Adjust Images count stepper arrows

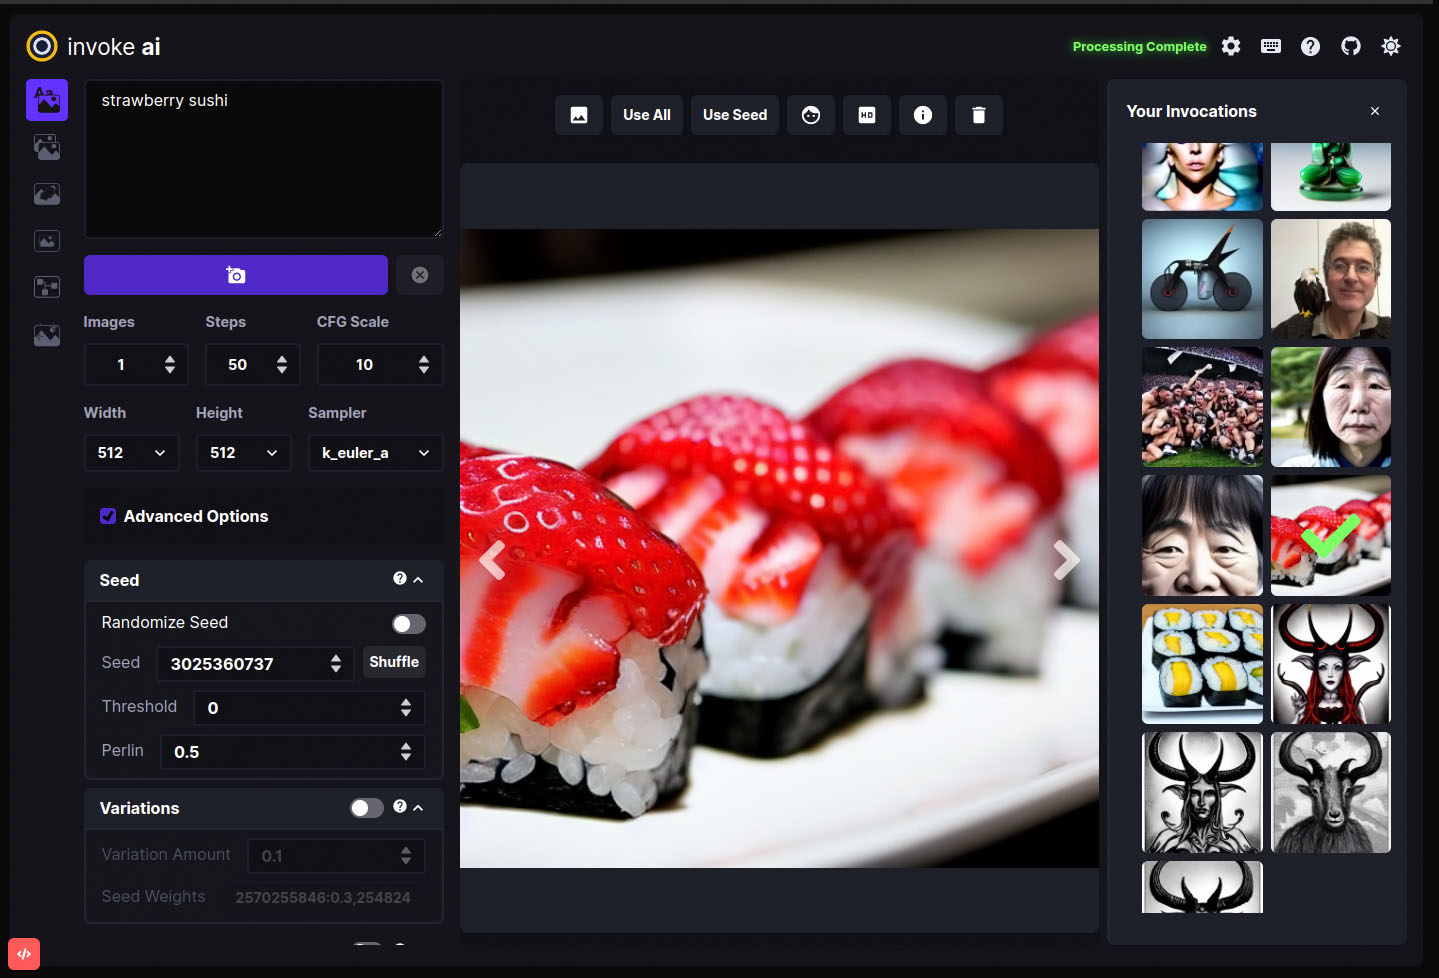click(170, 364)
